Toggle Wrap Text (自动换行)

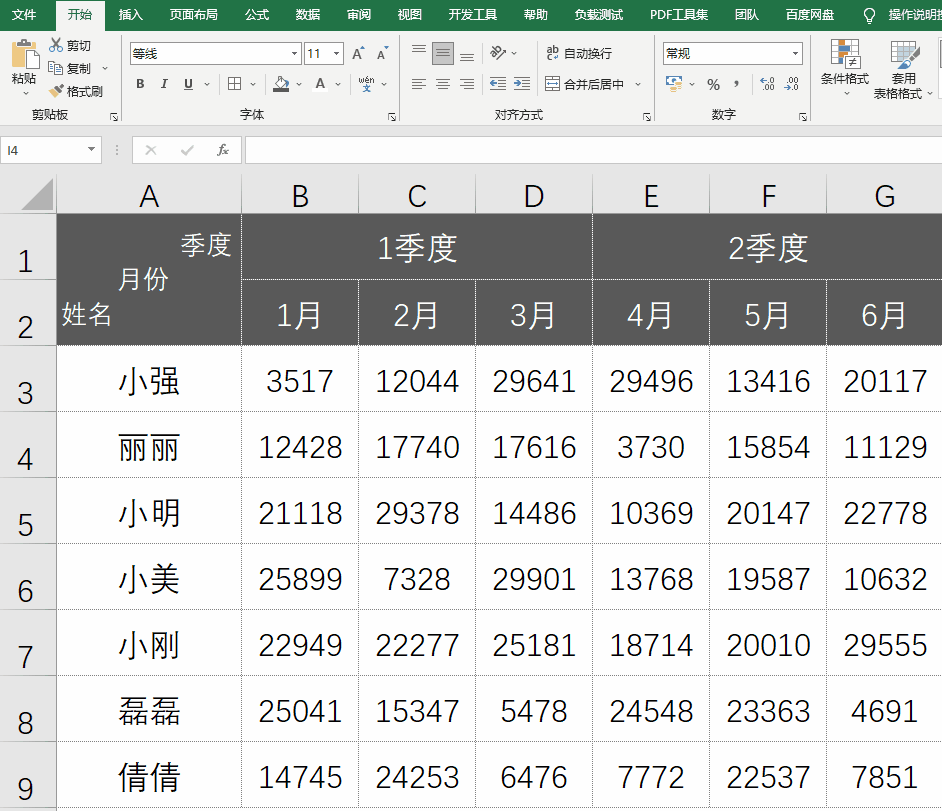tap(579, 53)
